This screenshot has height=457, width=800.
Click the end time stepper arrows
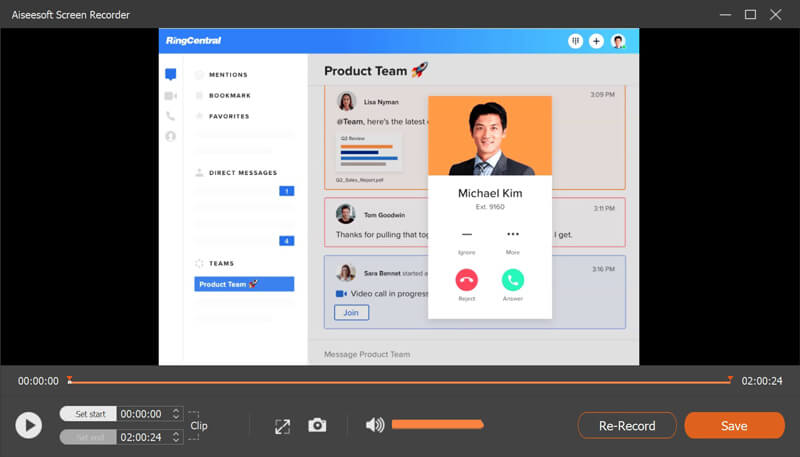pos(176,437)
